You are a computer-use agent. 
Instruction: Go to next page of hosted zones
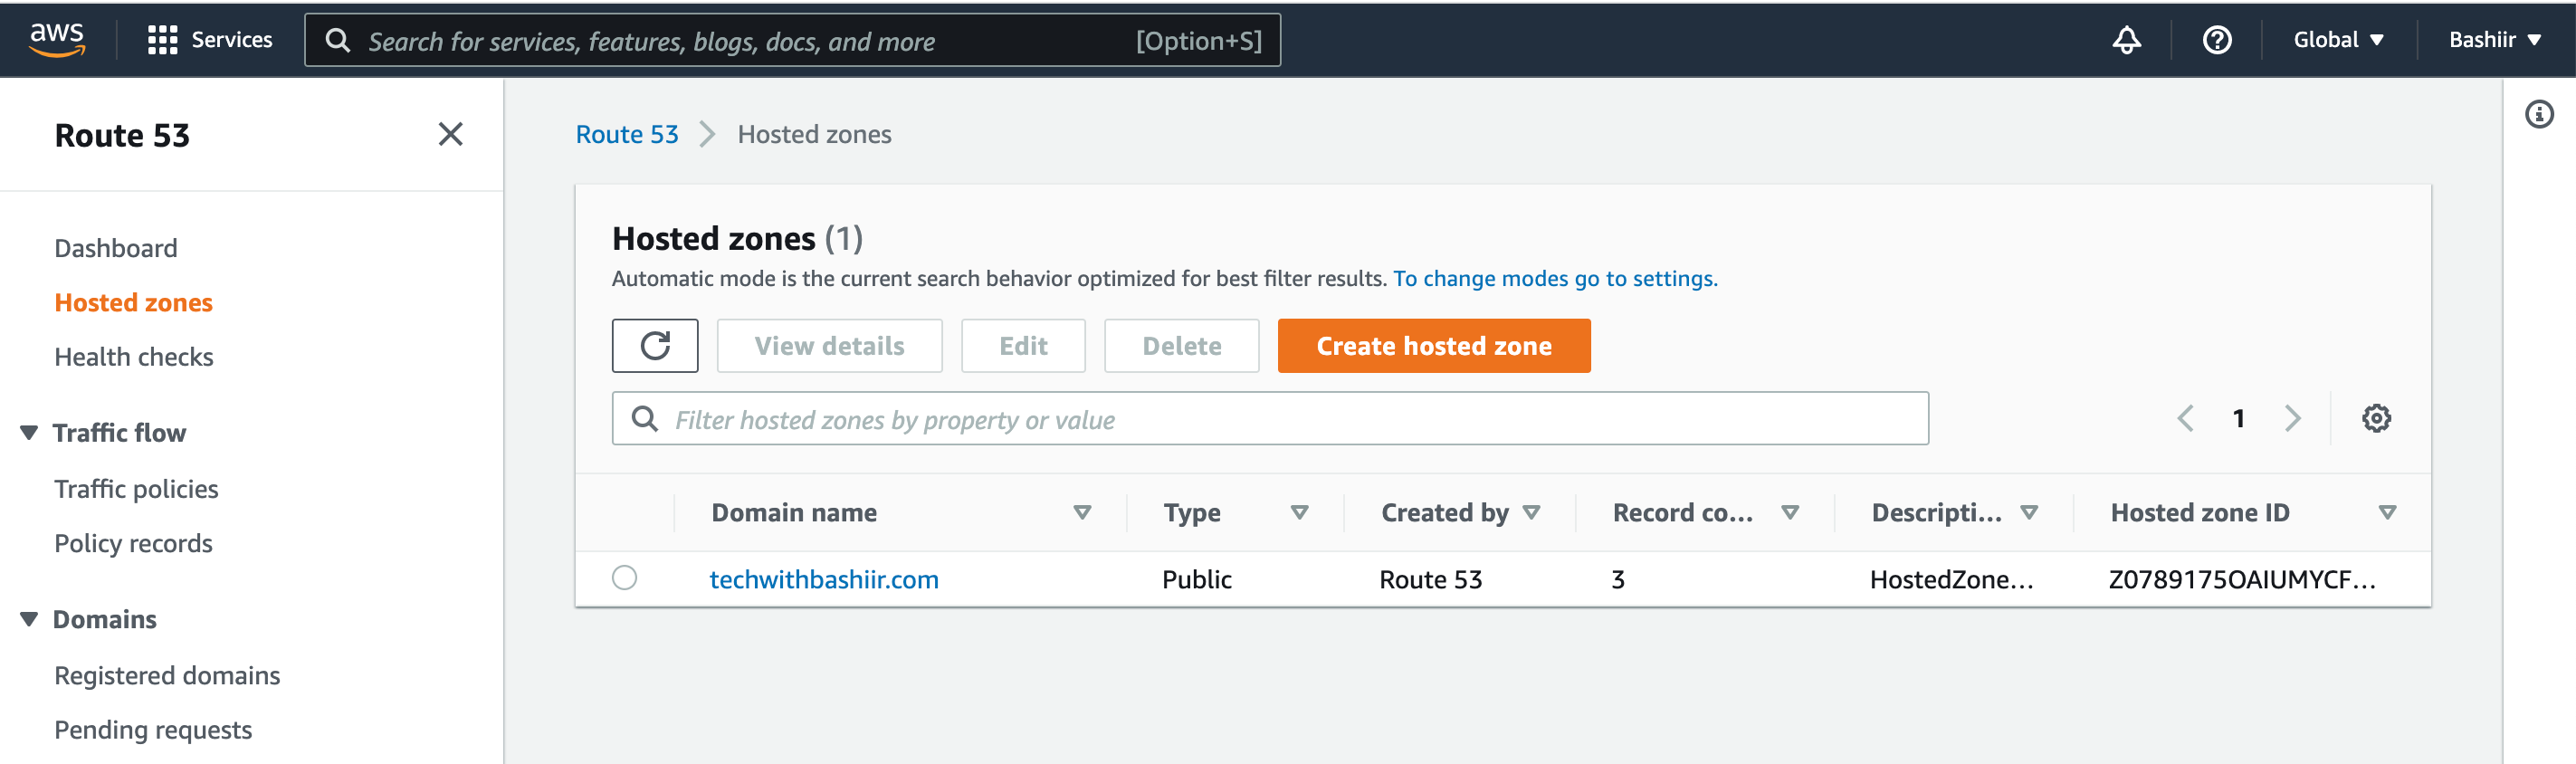point(2293,418)
